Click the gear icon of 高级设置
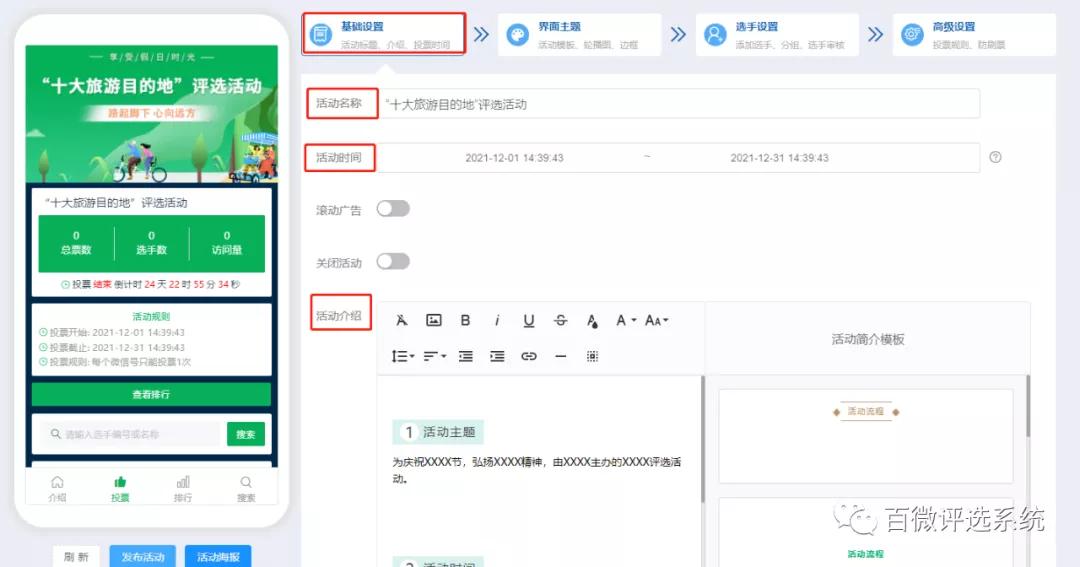The image size is (1080, 567). pyautogui.click(x=912, y=34)
